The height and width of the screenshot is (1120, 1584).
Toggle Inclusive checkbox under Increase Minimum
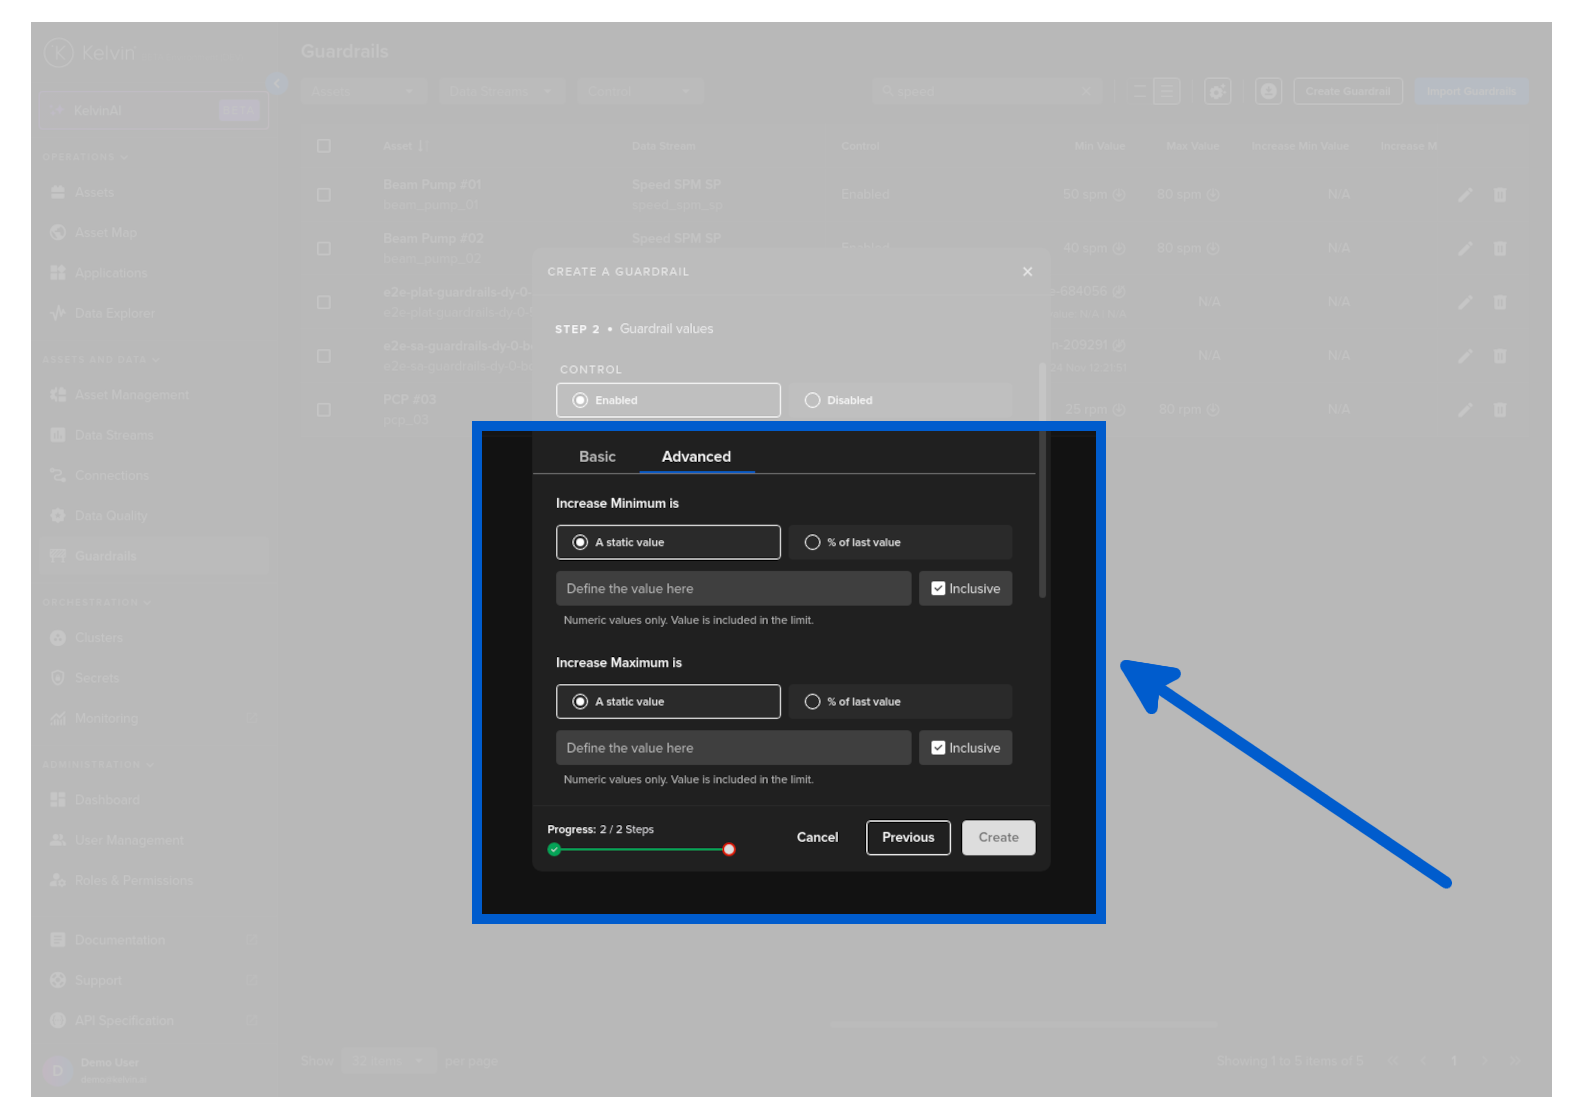[938, 589]
